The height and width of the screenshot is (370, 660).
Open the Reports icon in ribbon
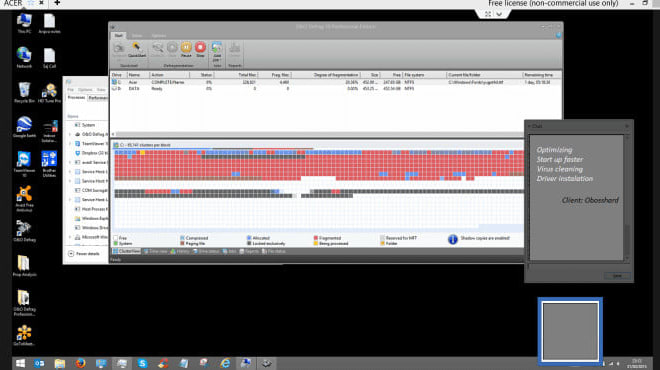point(234,52)
